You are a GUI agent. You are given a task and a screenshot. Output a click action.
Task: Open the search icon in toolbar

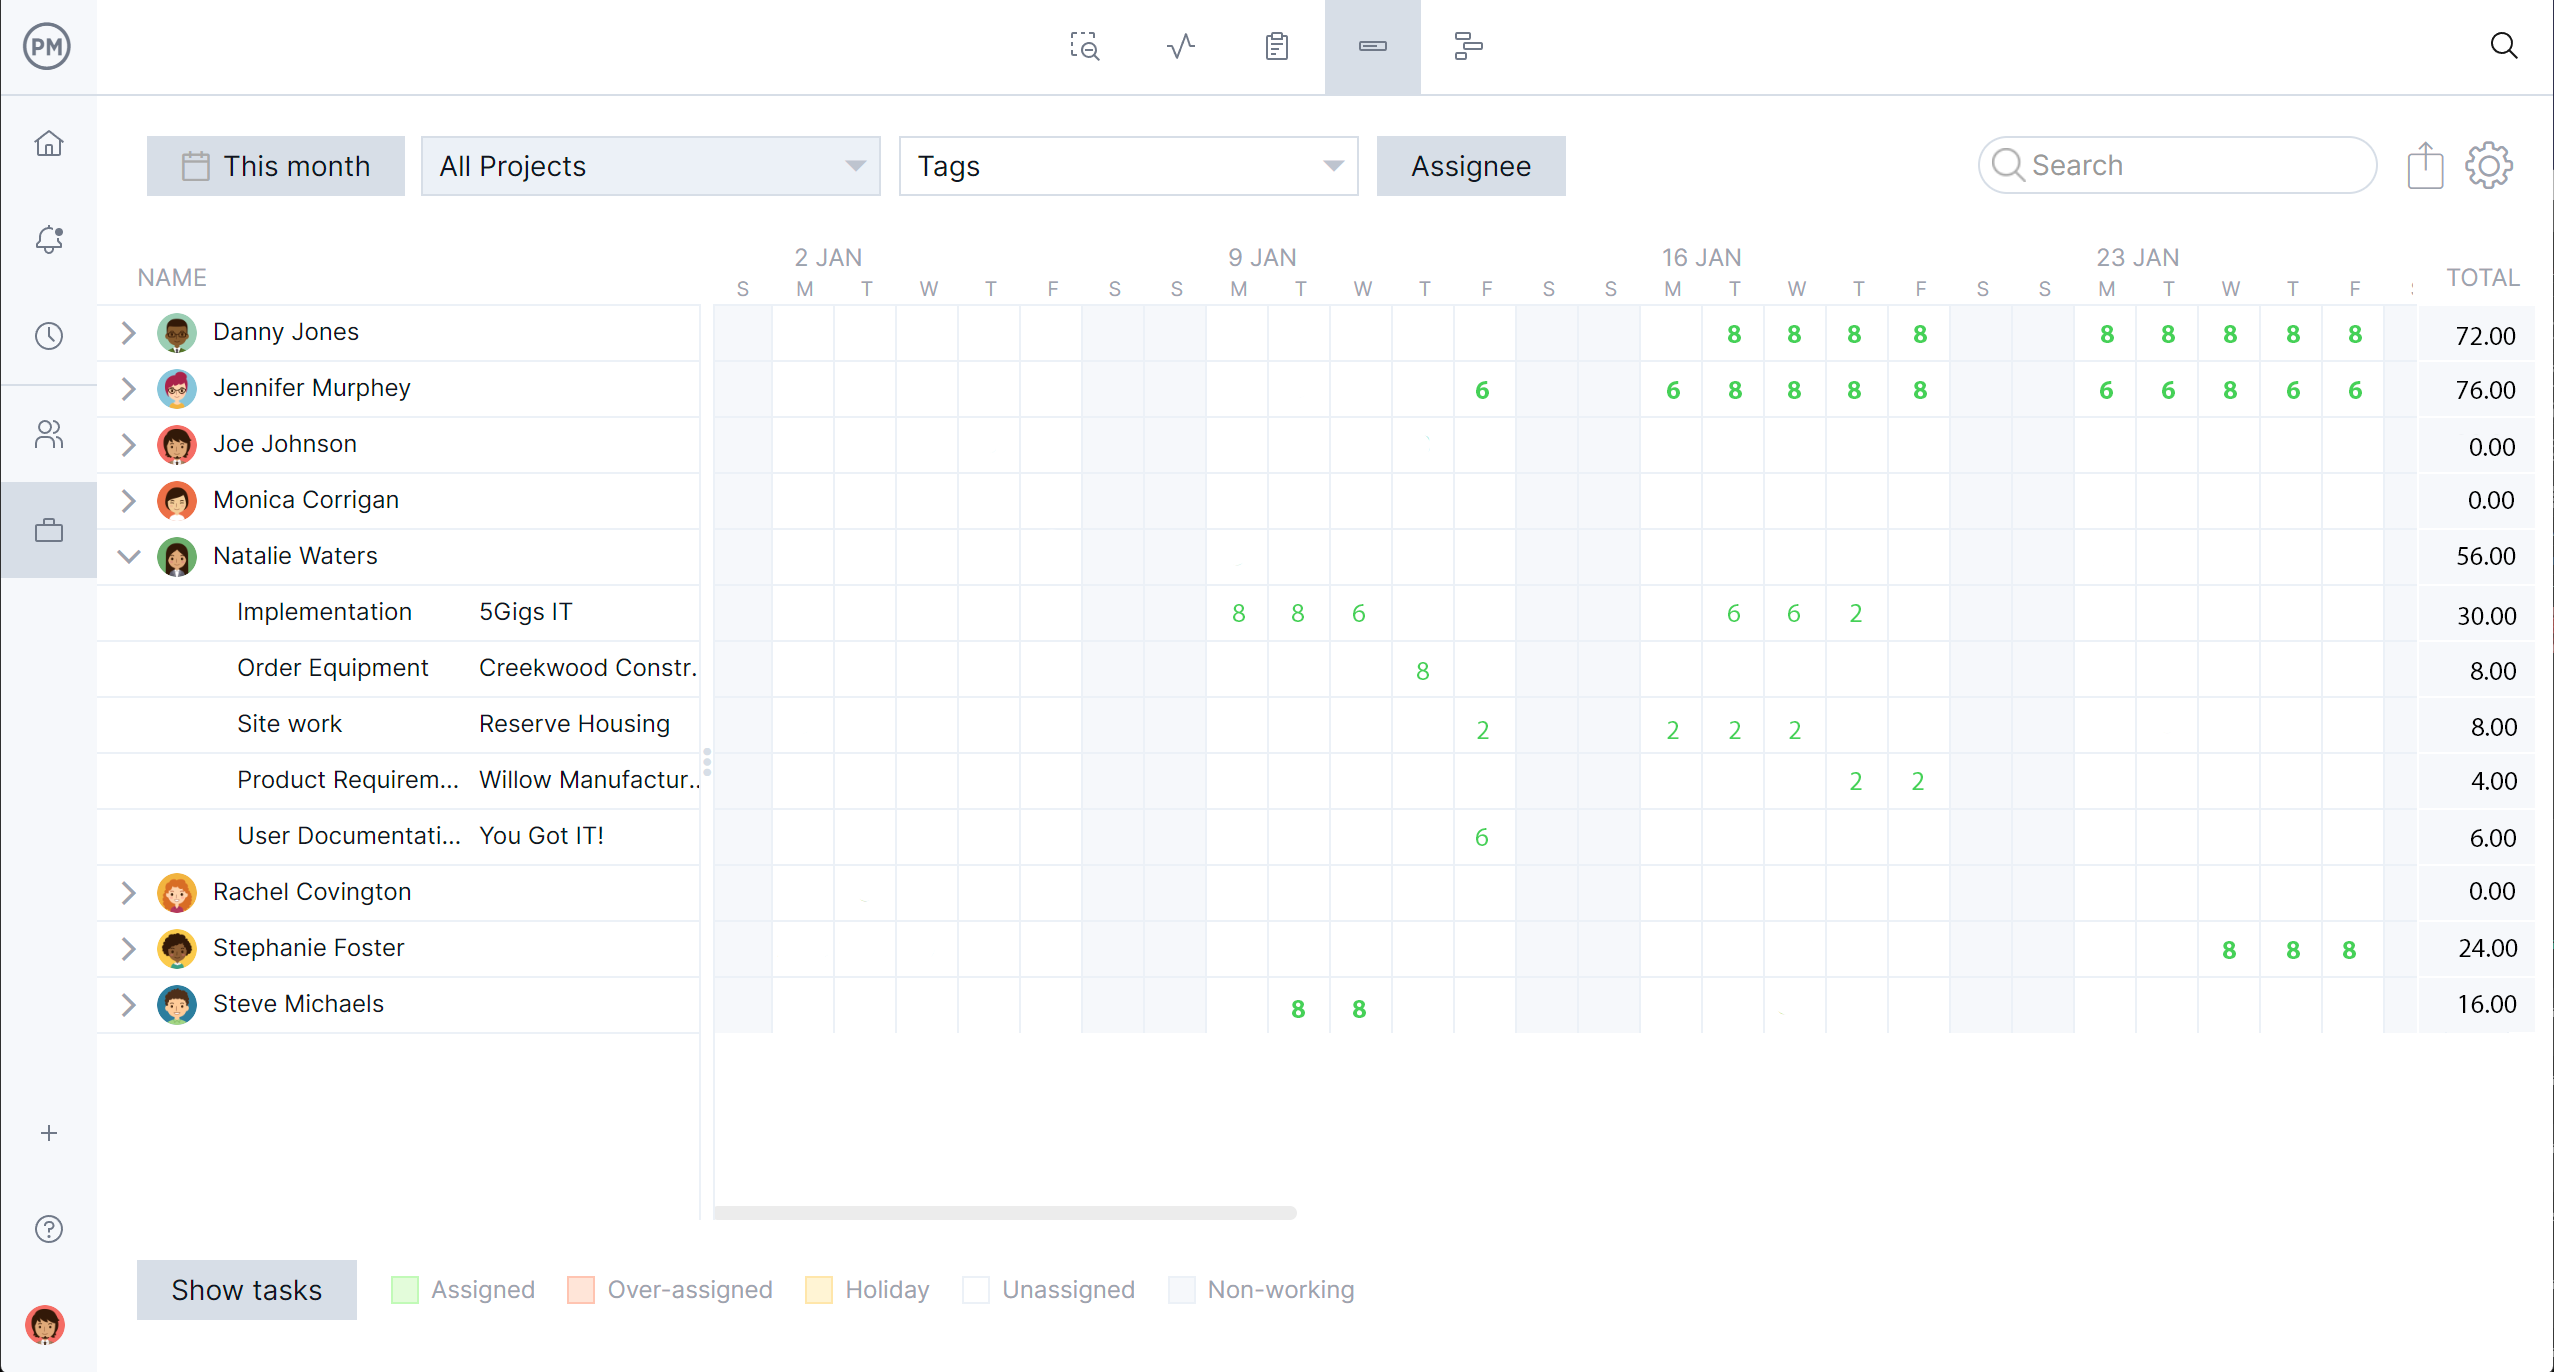(x=2505, y=46)
